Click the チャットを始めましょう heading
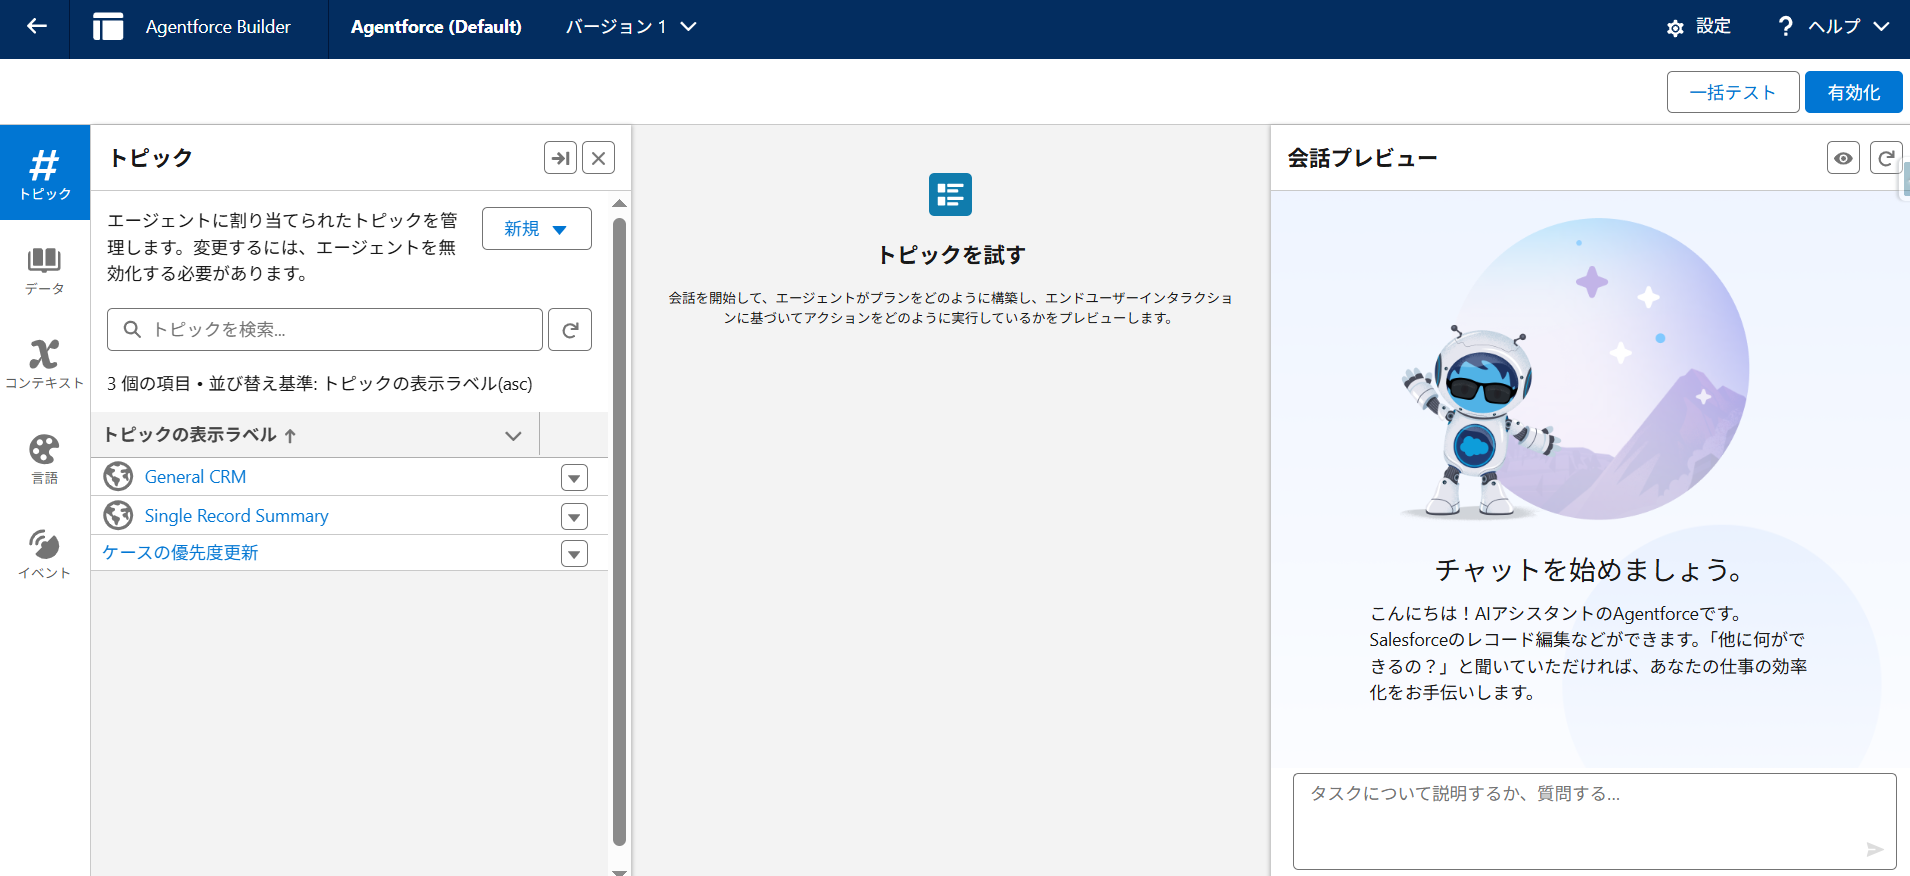This screenshot has width=1910, height=876. (1590, 570)
